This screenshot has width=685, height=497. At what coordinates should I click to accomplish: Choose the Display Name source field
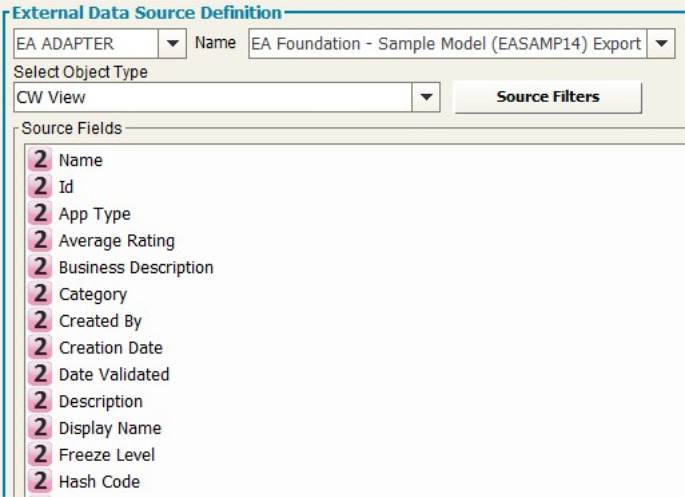tap(110, 428)
